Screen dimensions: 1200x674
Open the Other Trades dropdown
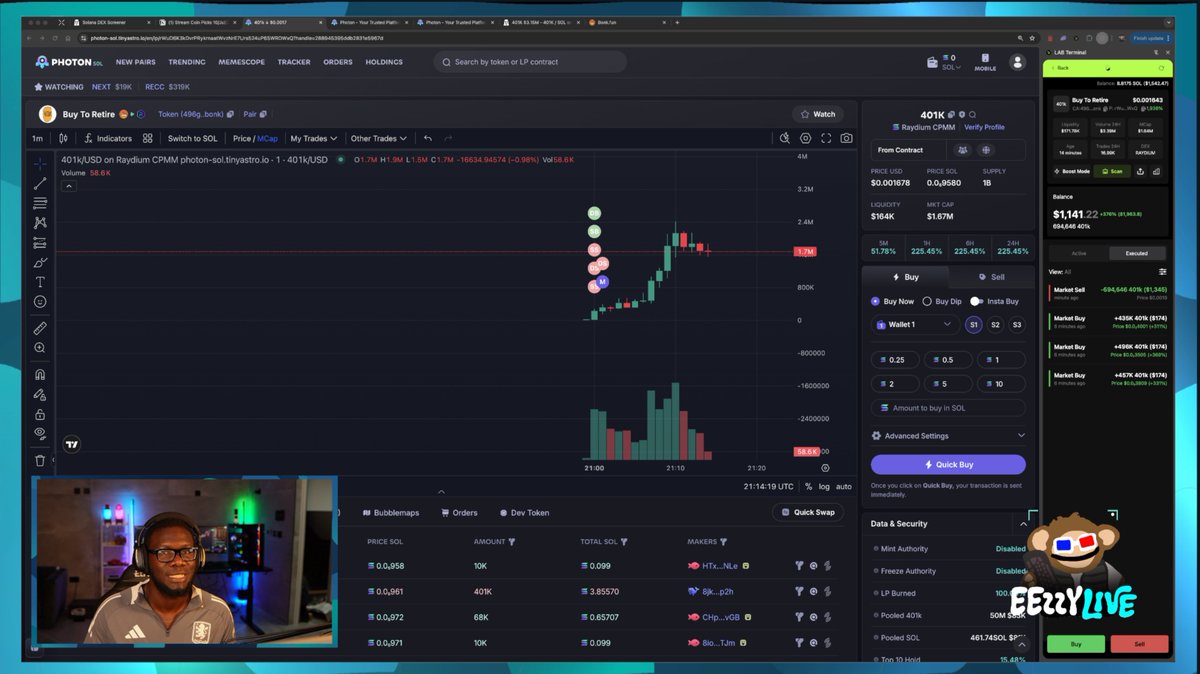coord(379,138)
